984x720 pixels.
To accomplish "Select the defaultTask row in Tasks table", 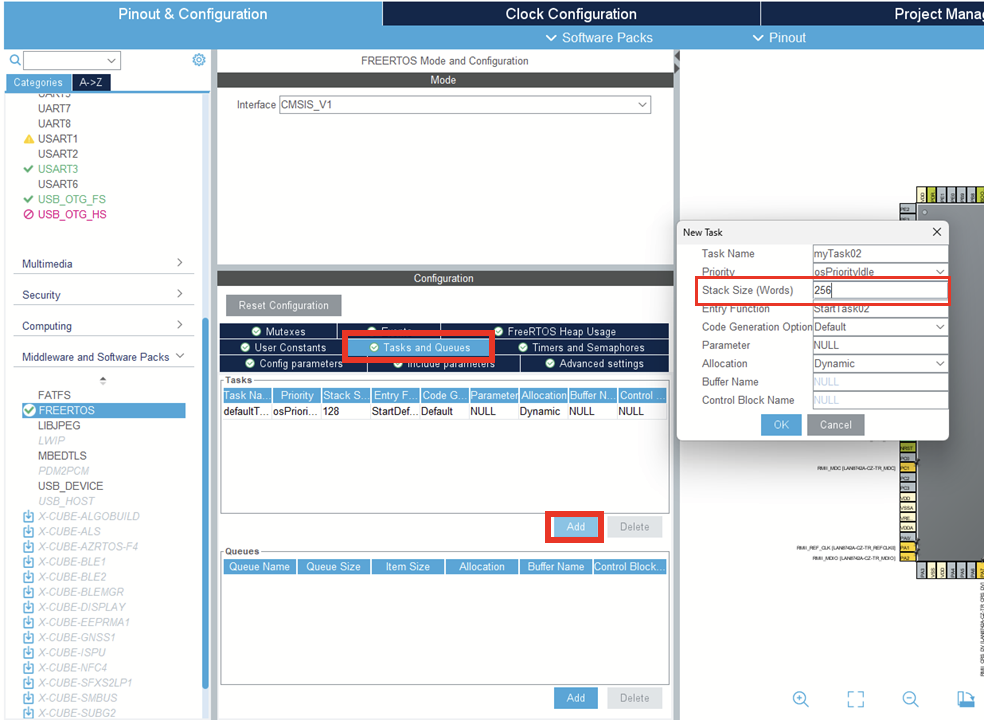I will 444,411.
